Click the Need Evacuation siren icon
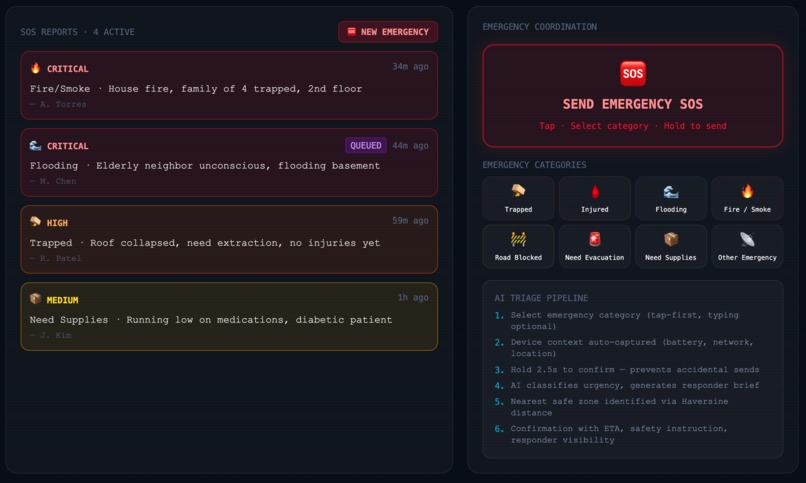The image size is (806, 483). 595,239
